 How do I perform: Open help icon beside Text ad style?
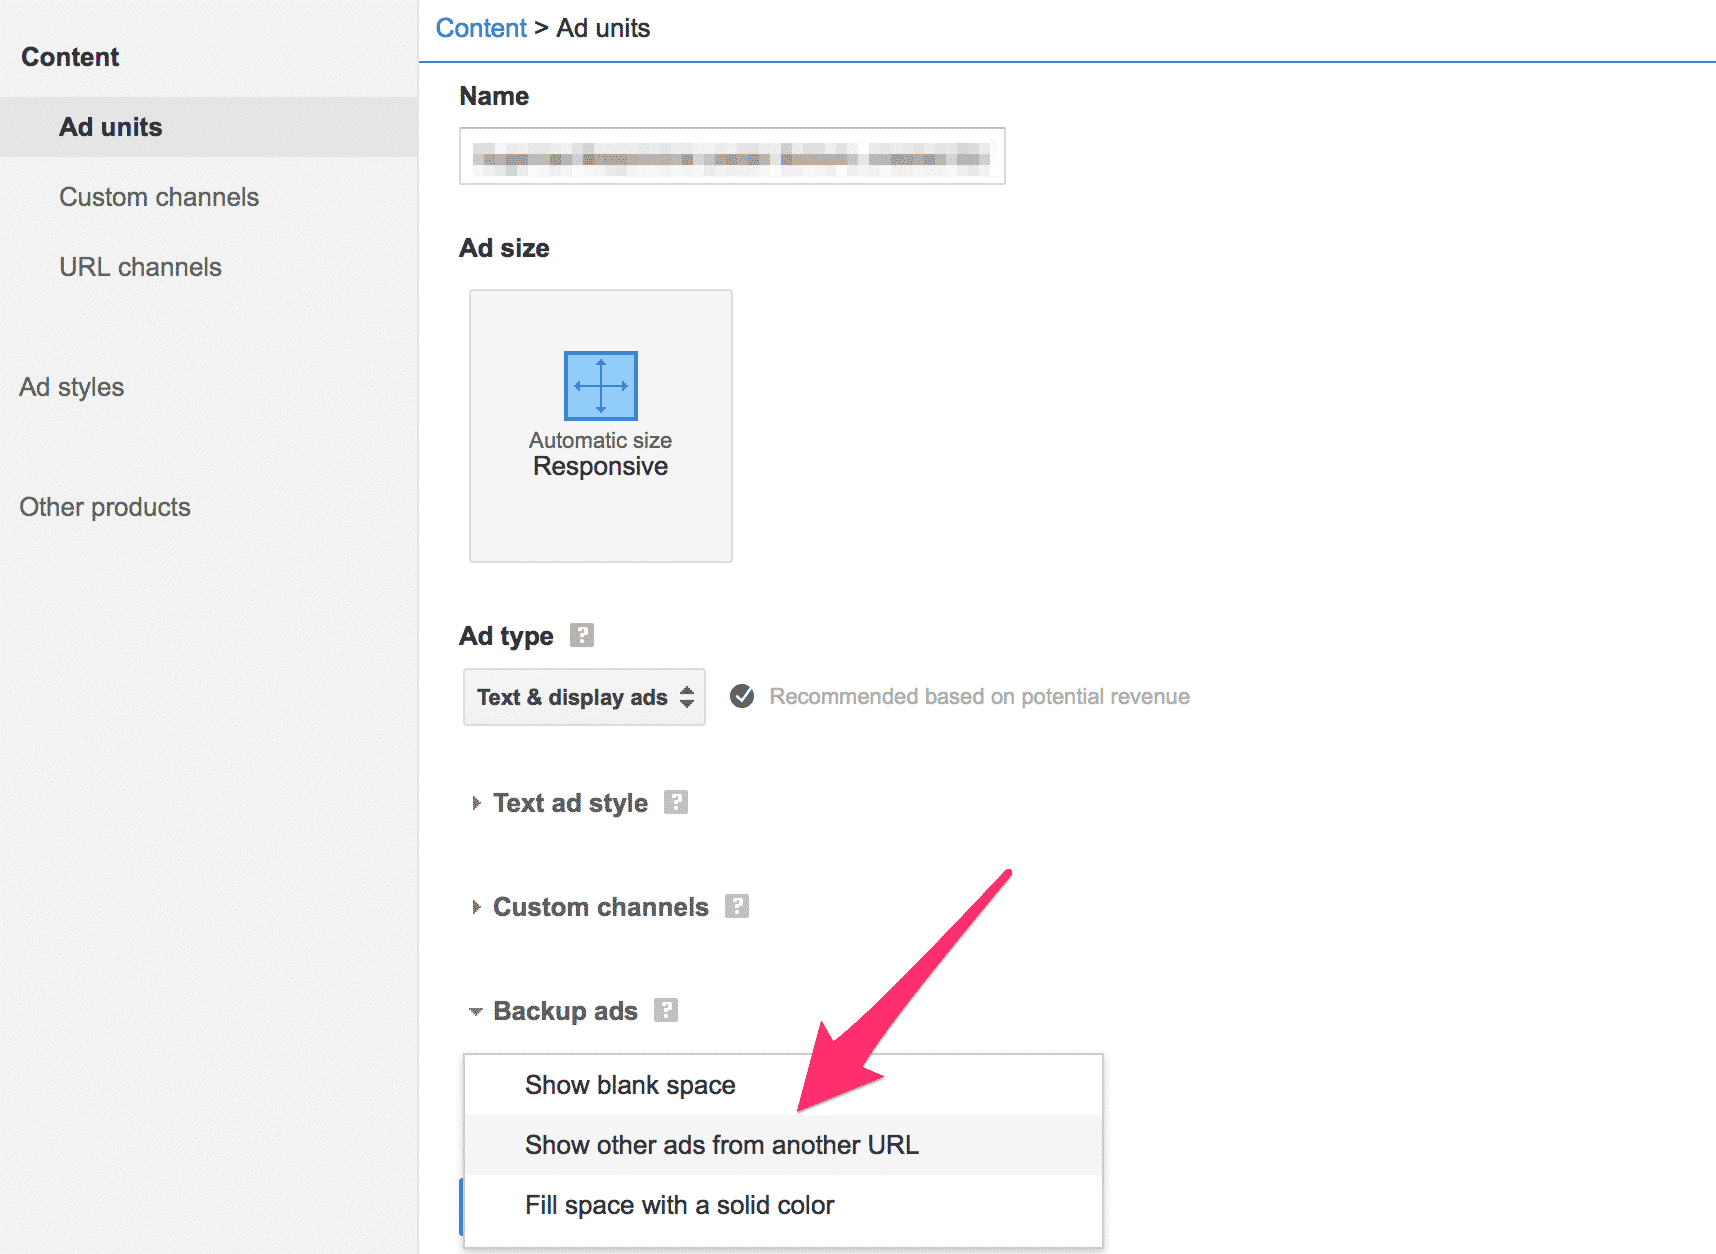tap(676, 802)
